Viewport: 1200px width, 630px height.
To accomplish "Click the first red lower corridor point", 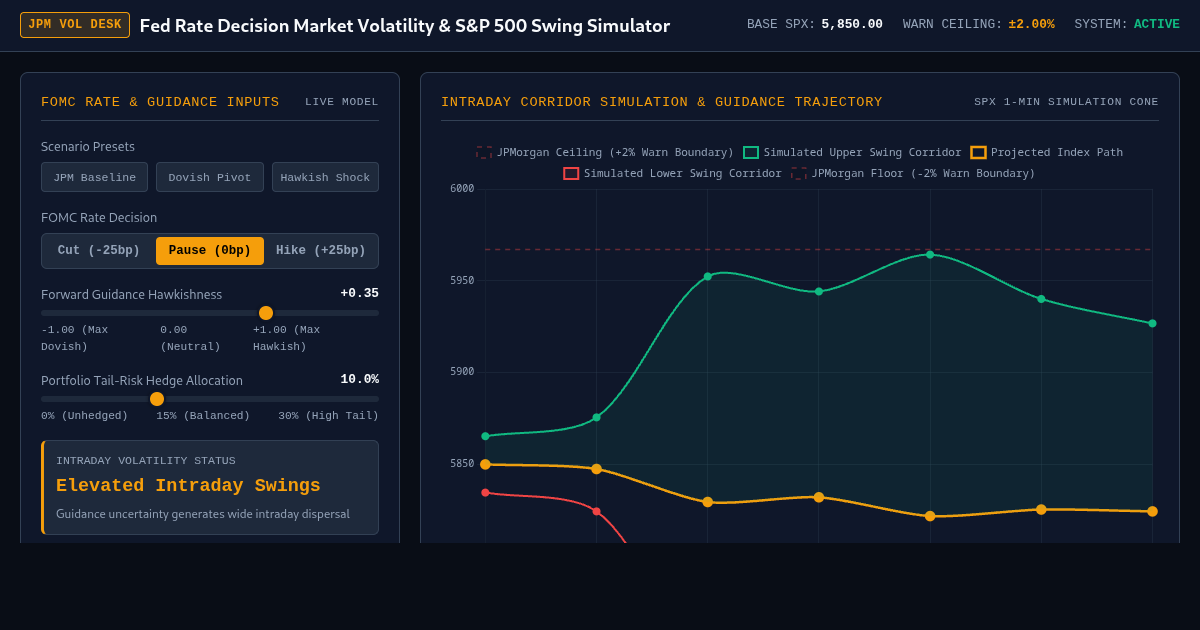I will (x=485, y=493).
